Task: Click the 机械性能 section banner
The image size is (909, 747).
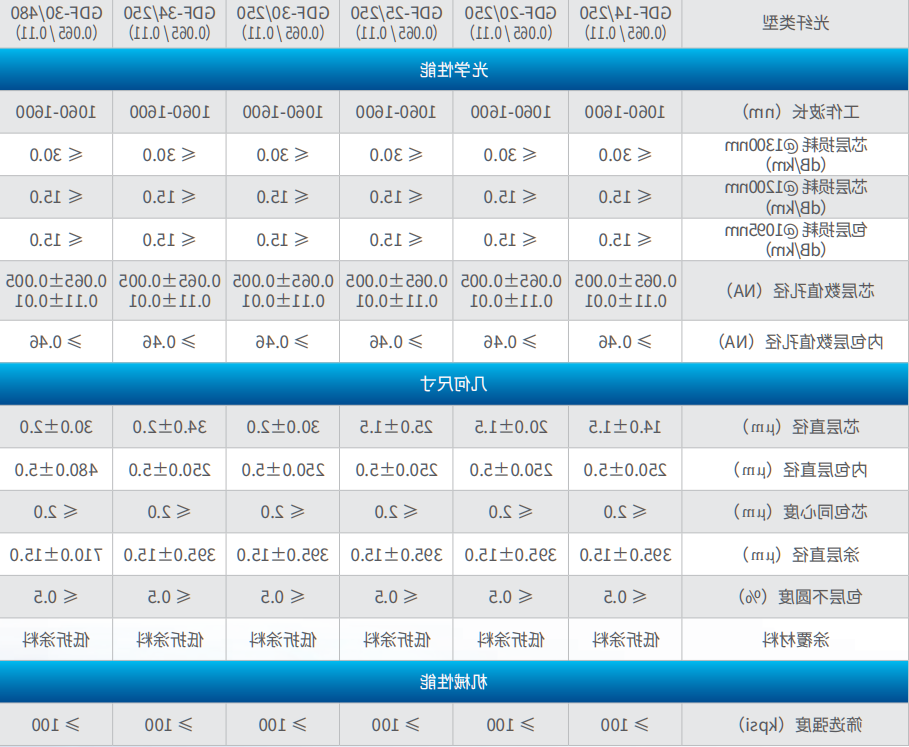Action: click(454, 682)
